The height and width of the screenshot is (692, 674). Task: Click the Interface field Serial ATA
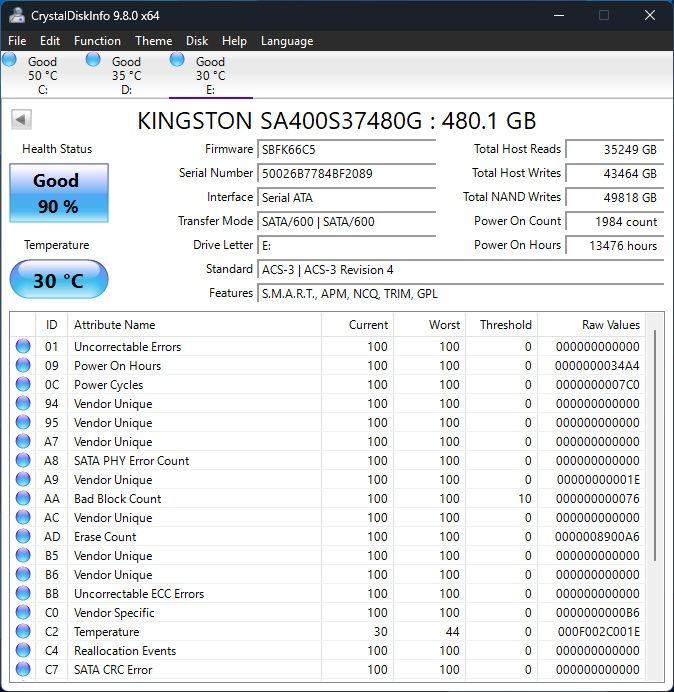coord(346,197)
